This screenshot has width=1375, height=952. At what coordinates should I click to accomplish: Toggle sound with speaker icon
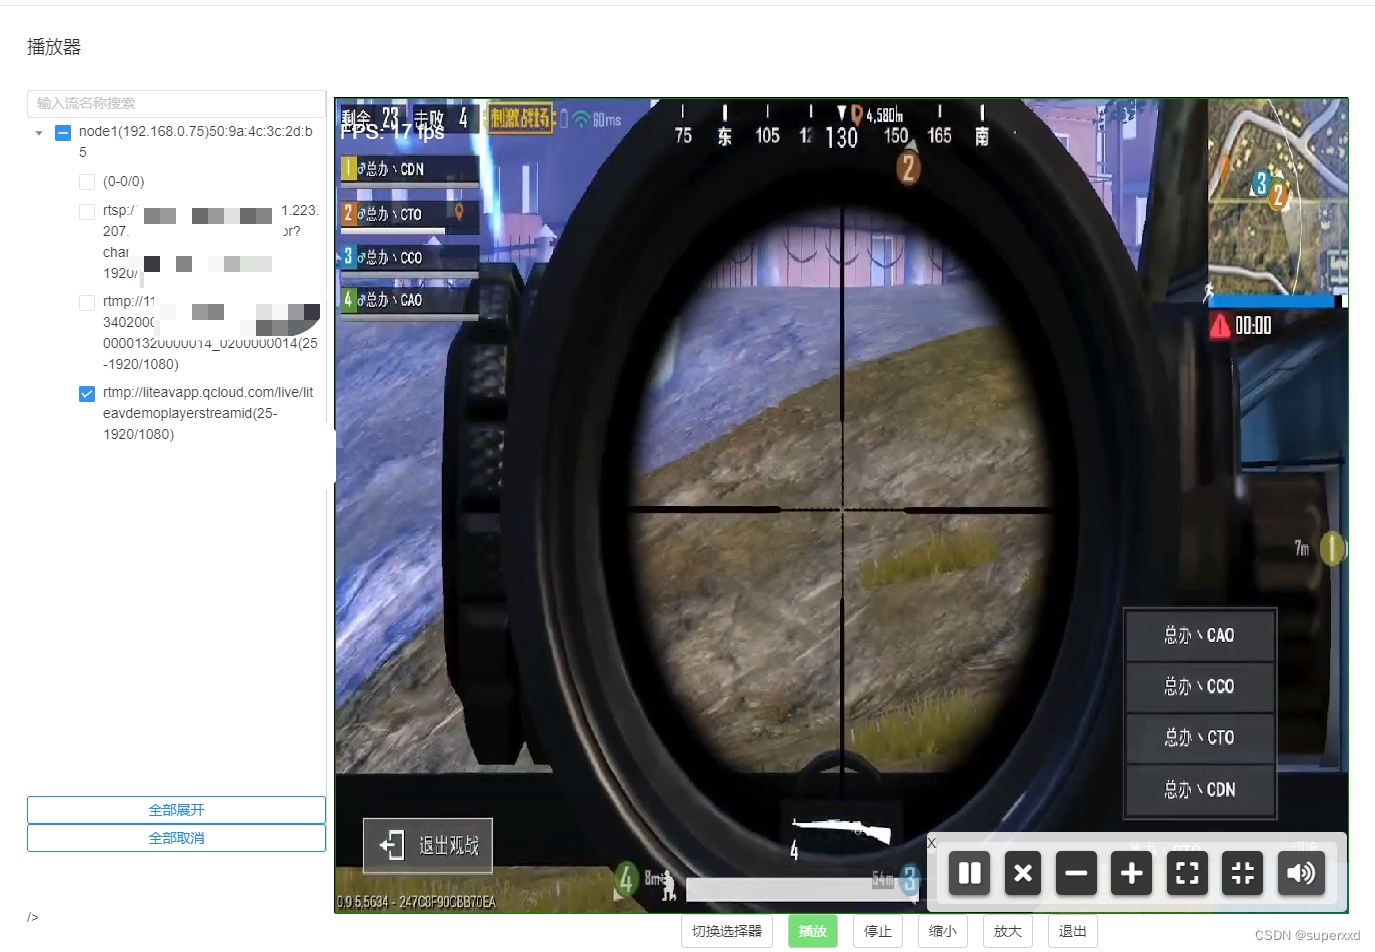click(1300, 873)
